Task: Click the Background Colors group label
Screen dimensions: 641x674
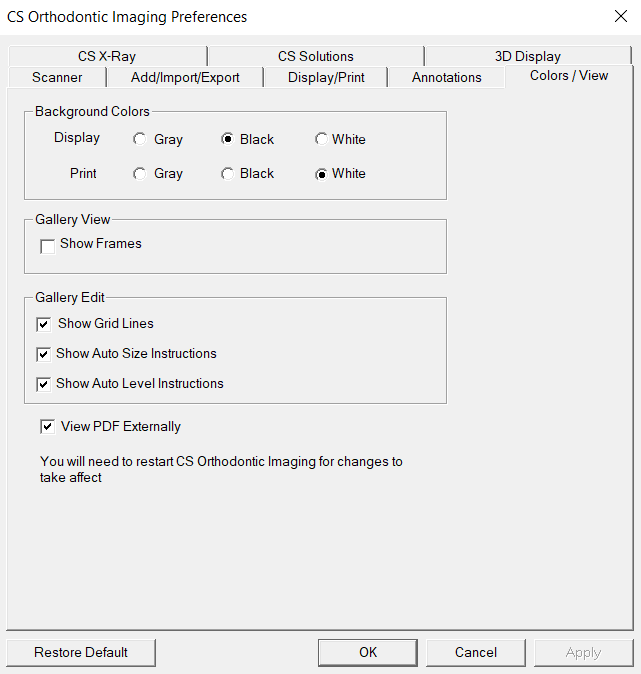Action: pos(92,111)
